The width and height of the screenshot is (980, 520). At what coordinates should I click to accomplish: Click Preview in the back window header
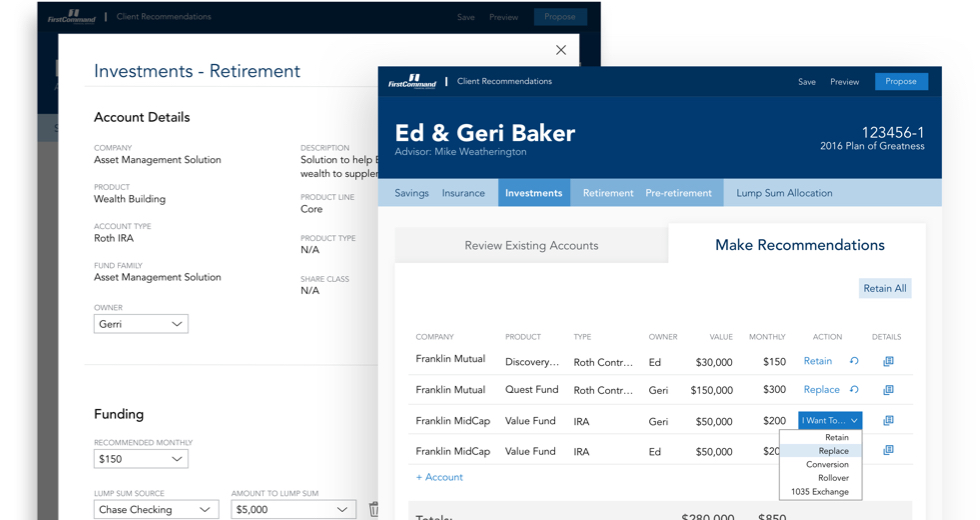[x=504, y=17]
